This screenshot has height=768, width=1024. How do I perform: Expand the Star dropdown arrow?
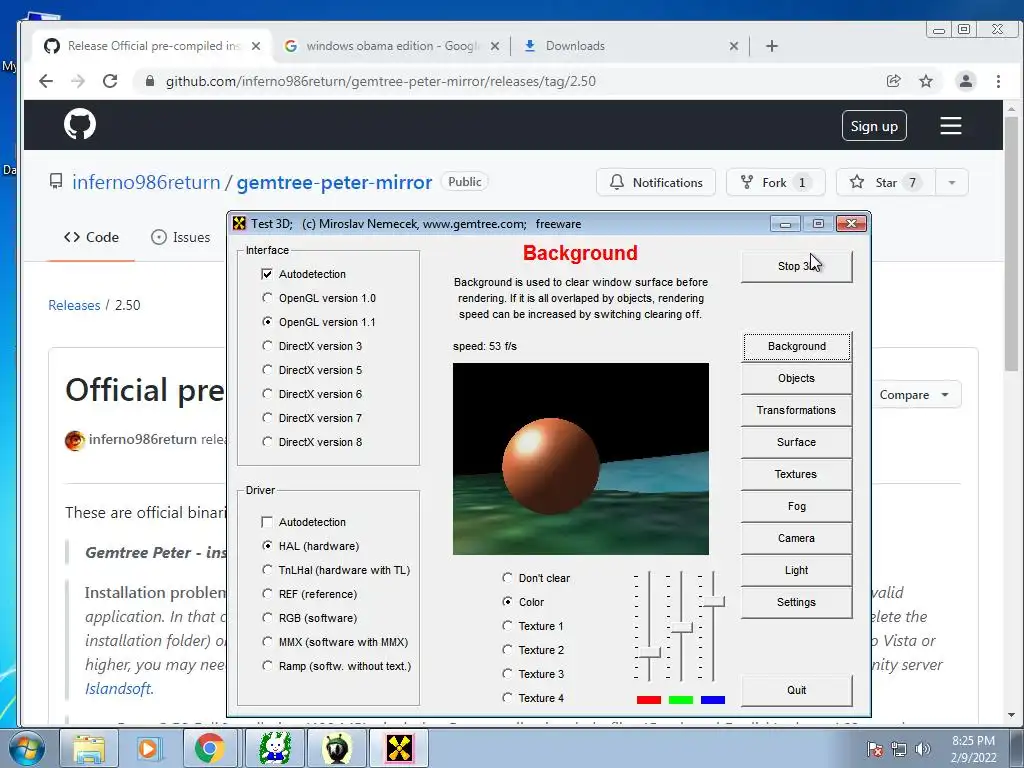coord(952,182)
